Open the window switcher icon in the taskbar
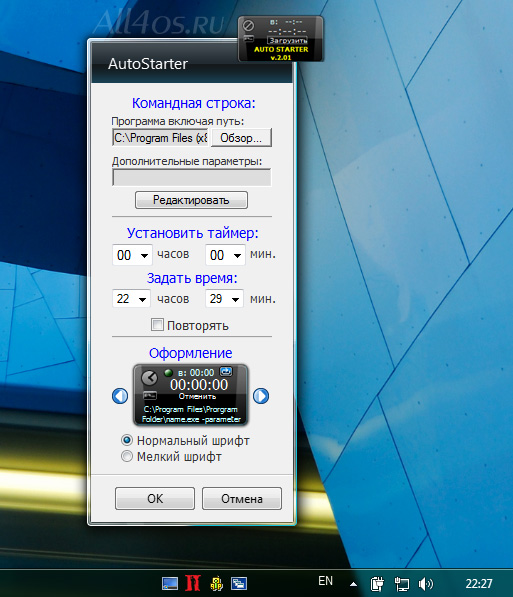This screenshot has height=597, width=513. click(239, 583)
